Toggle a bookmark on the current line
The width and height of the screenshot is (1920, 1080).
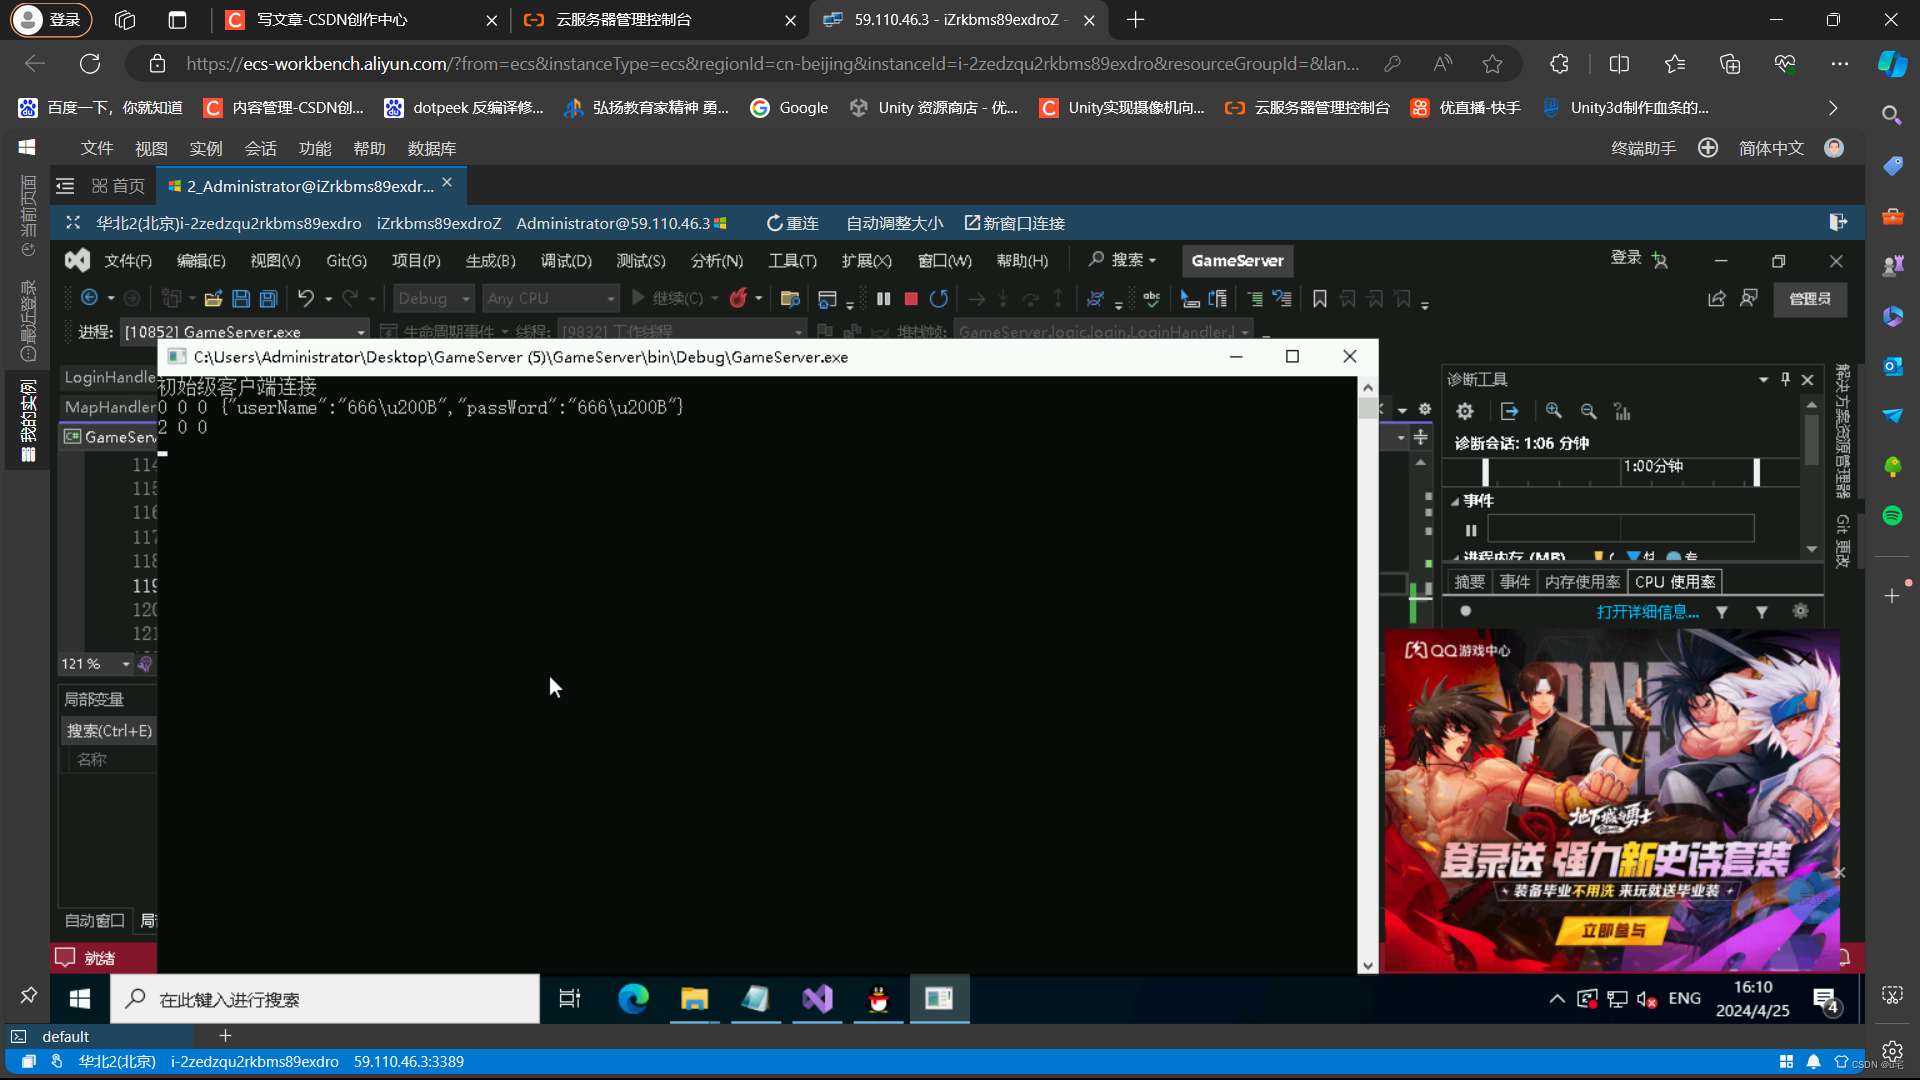pyautogui.click(x=1320, y=299)
